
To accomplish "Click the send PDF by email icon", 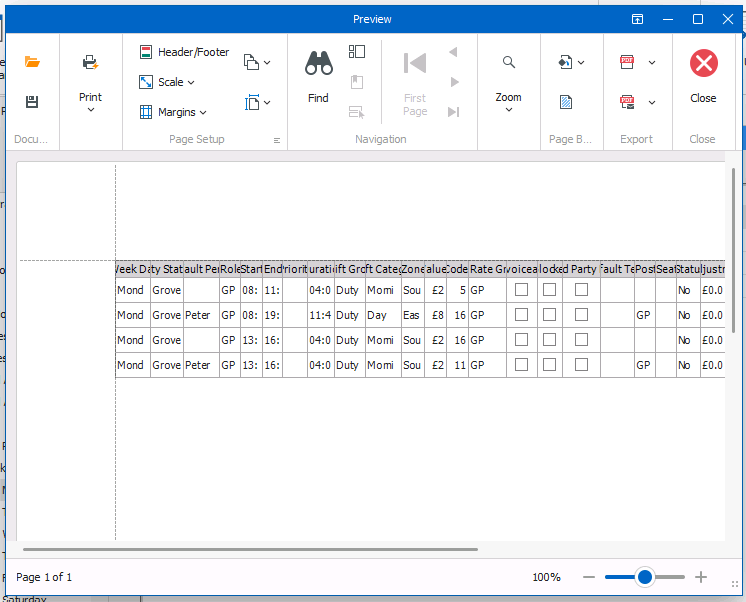I will click(627, 102).
